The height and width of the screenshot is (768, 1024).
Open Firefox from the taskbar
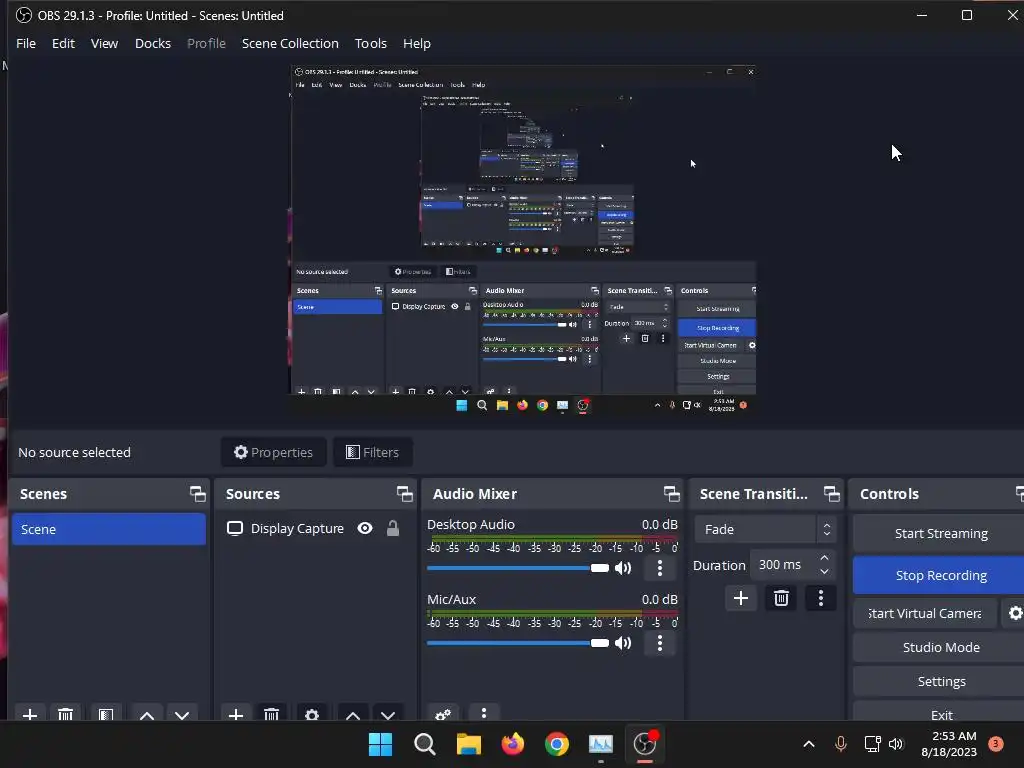[513, 743]
